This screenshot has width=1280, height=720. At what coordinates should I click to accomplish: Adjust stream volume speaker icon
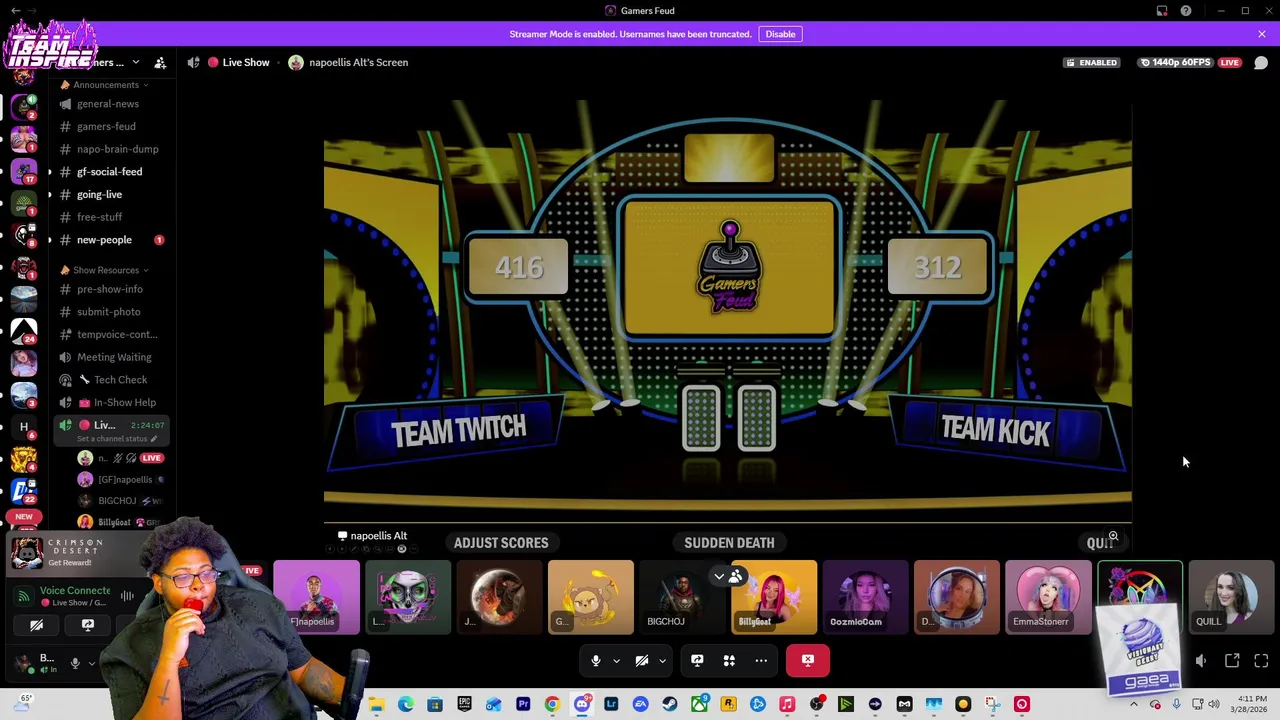(x=1201, y=661)
